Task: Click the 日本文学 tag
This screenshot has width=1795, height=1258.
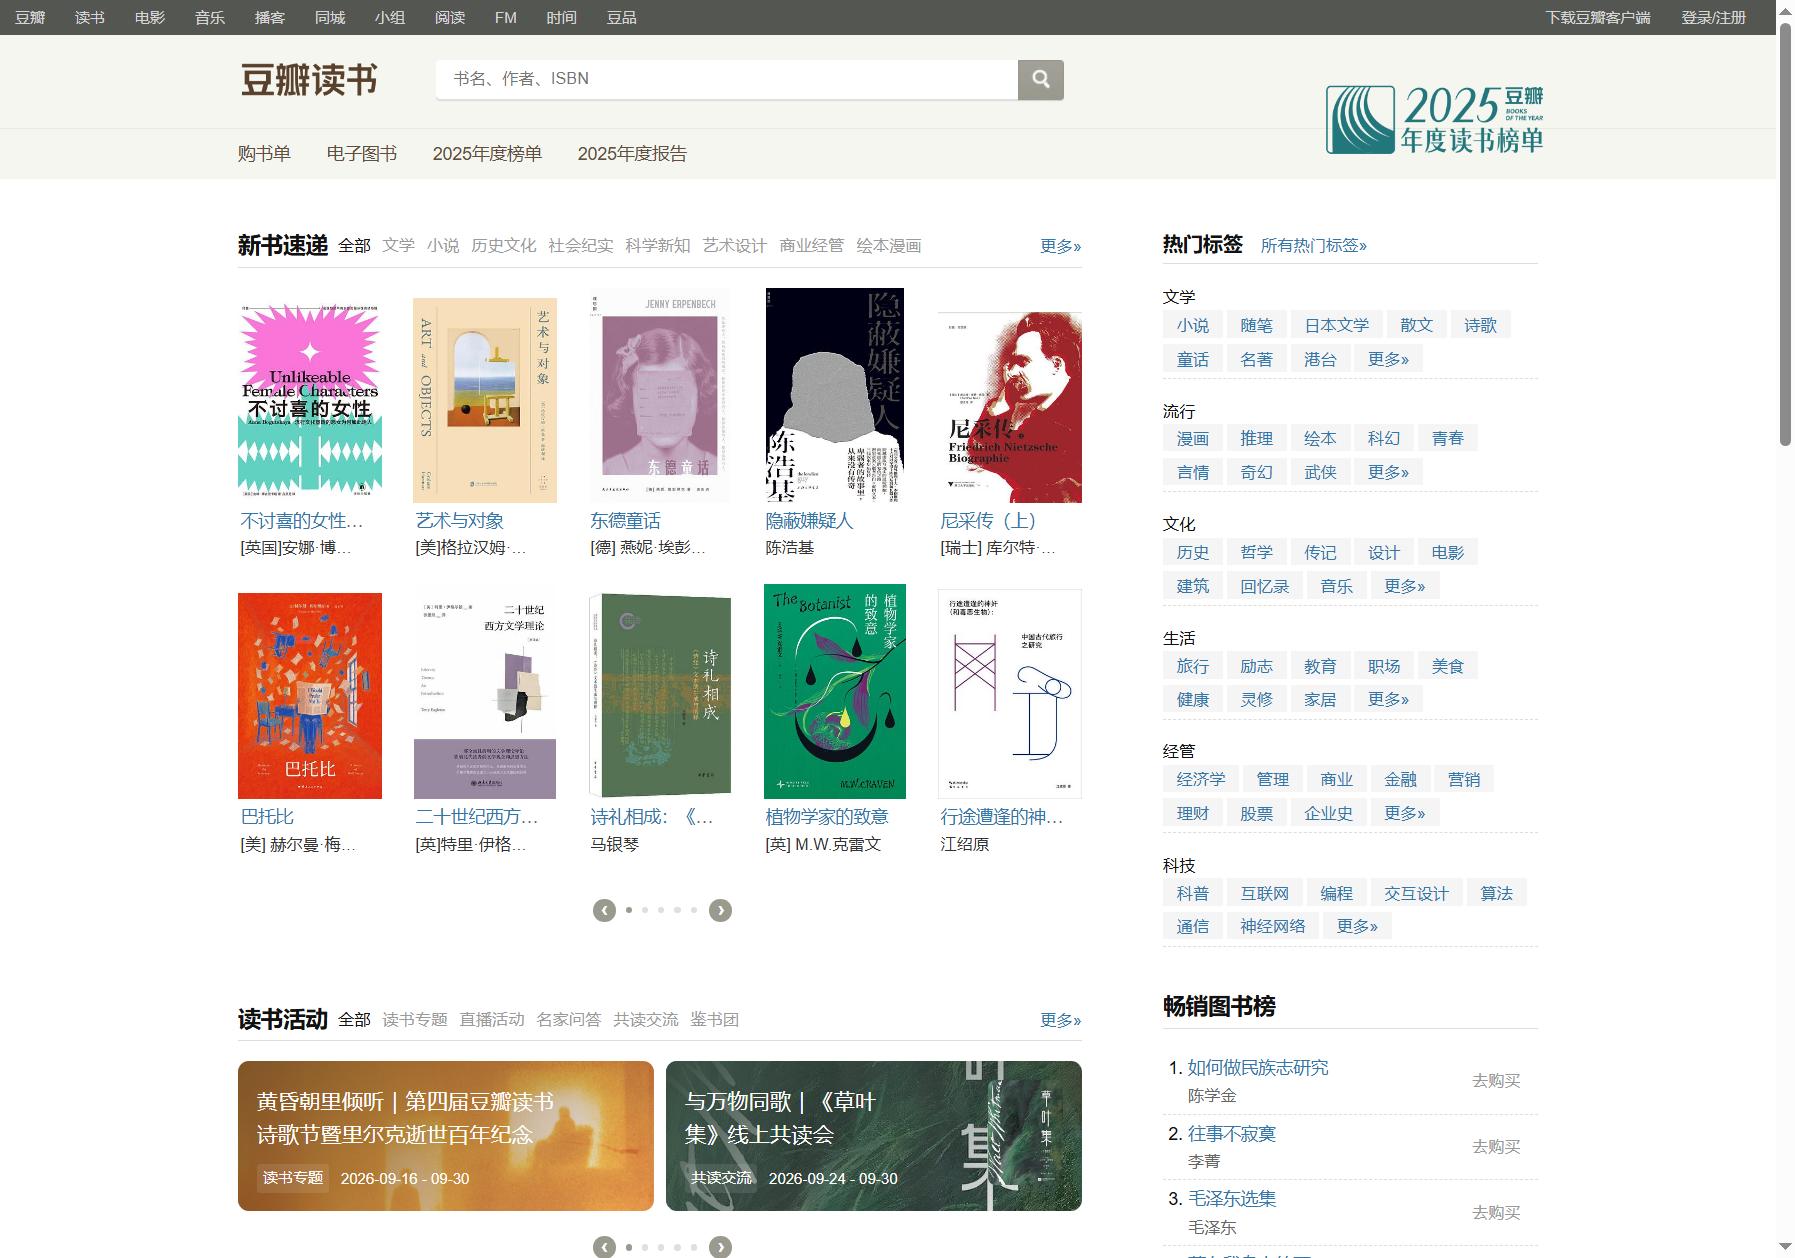Action: [x=1336, y=325]
